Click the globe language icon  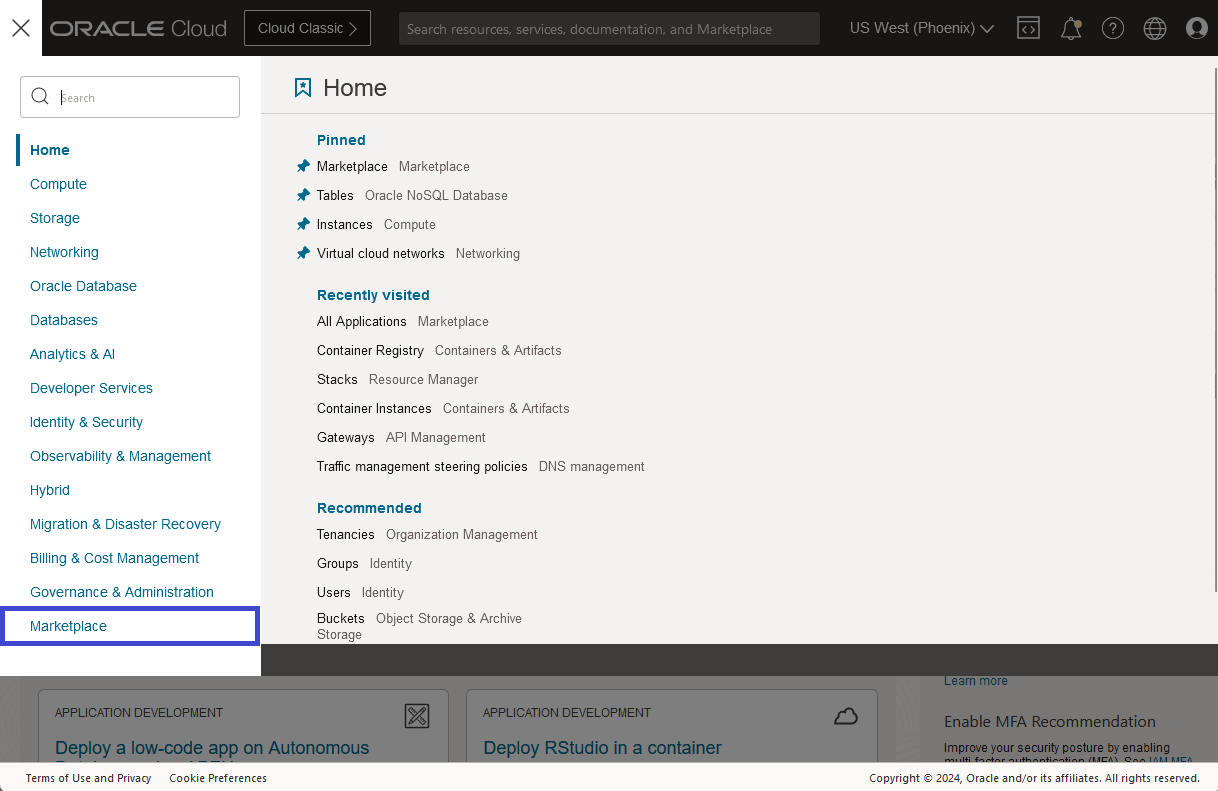click(x=1155, y=28)
